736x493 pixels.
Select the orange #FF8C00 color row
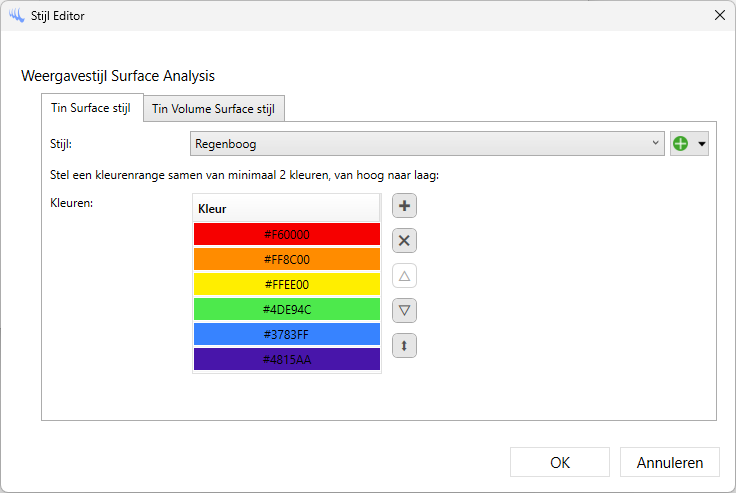point(287,259)
